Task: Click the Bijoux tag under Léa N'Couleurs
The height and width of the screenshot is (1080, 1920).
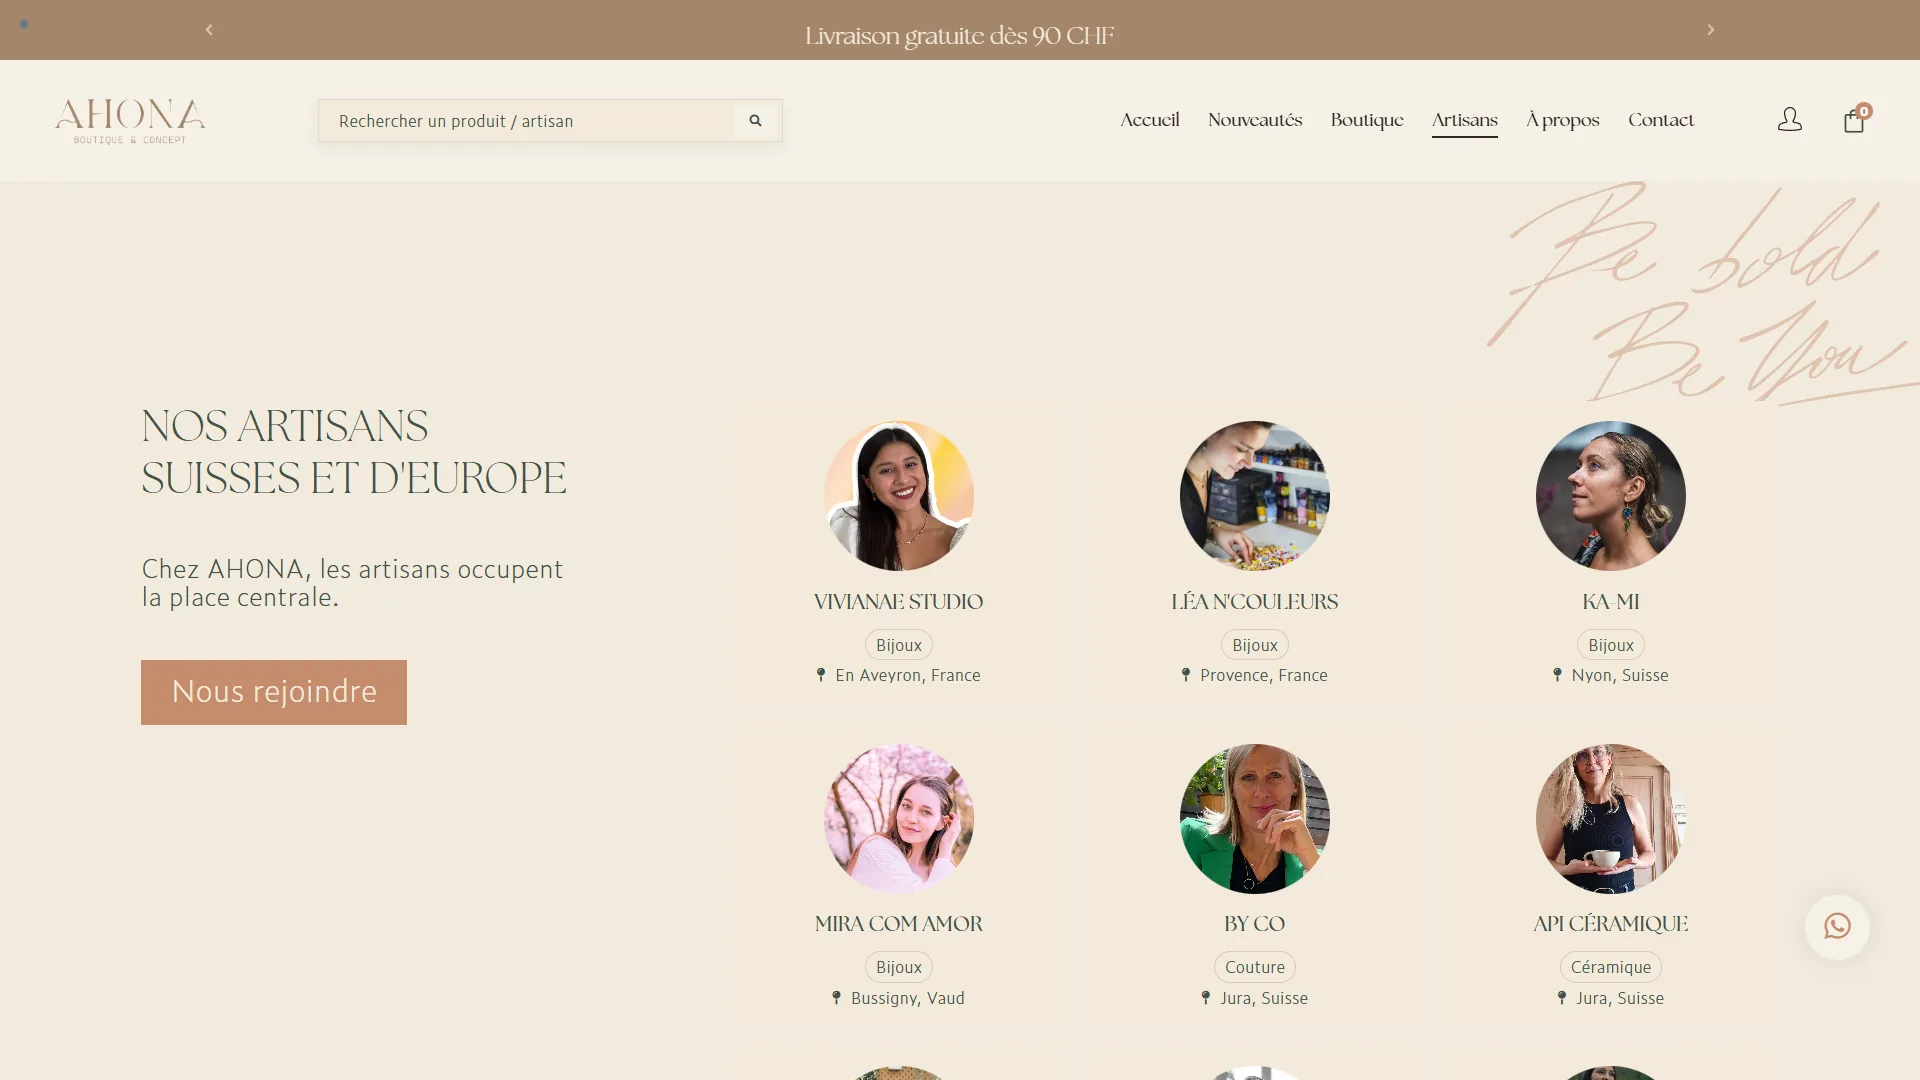Action: tap(1255, 645)
